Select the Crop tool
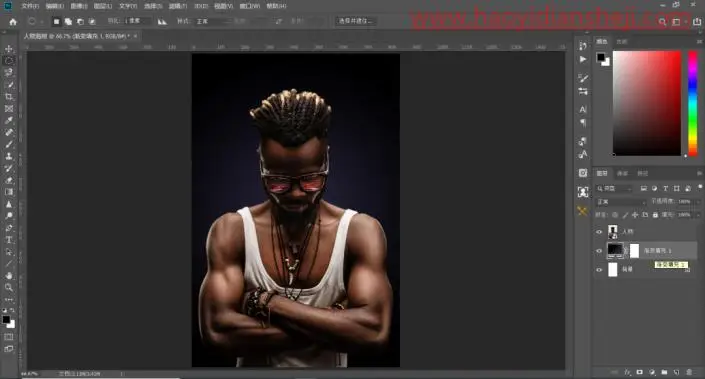 (9, 97)
